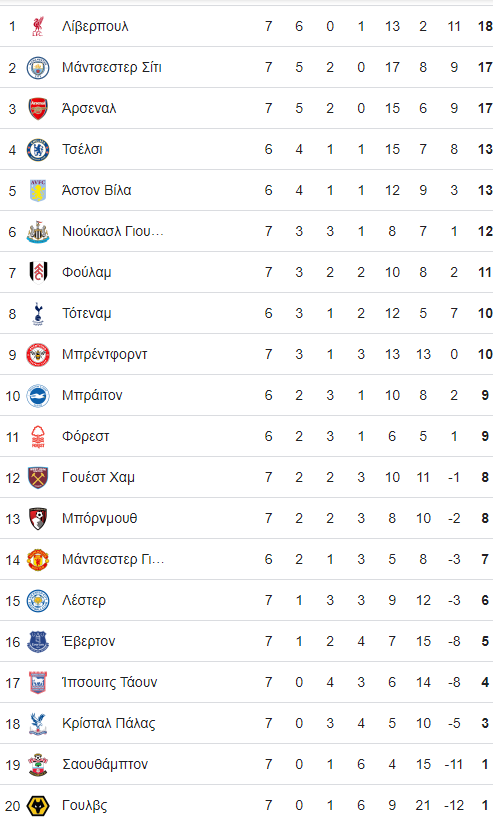
Task: Click the Chelsea club badge
Action: [38, 150]
